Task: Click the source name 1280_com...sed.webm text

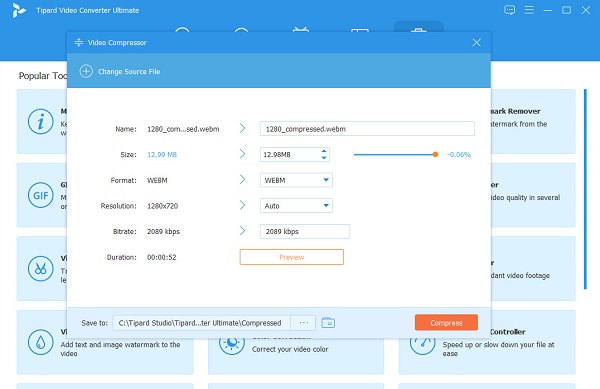Action: [183, 129]
